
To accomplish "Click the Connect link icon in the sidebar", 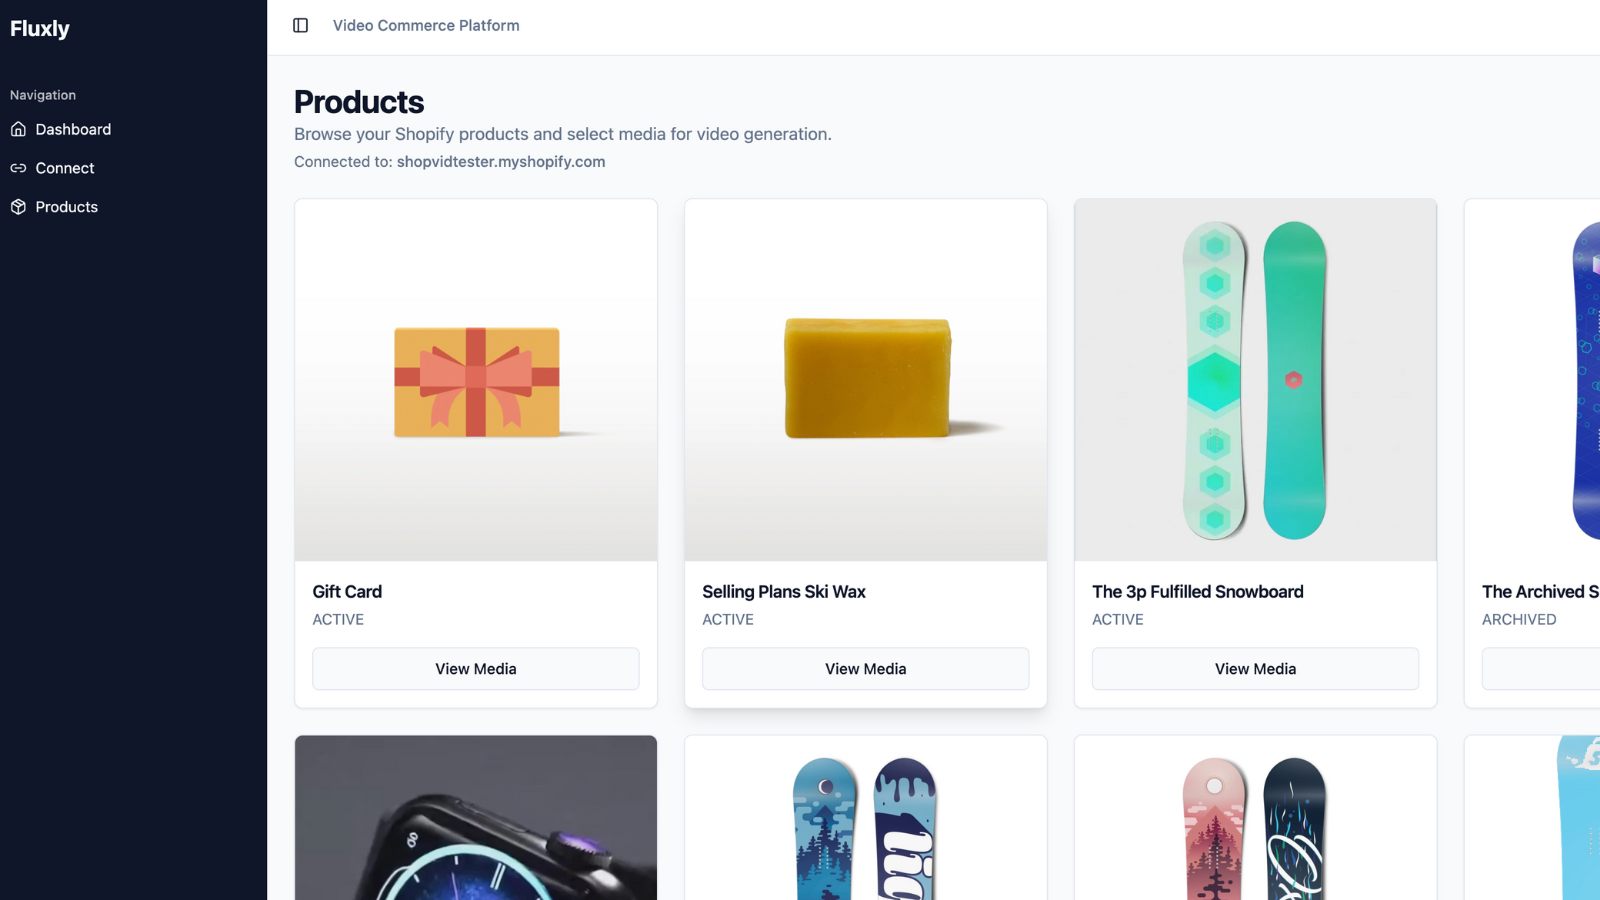I will [19, 168].
